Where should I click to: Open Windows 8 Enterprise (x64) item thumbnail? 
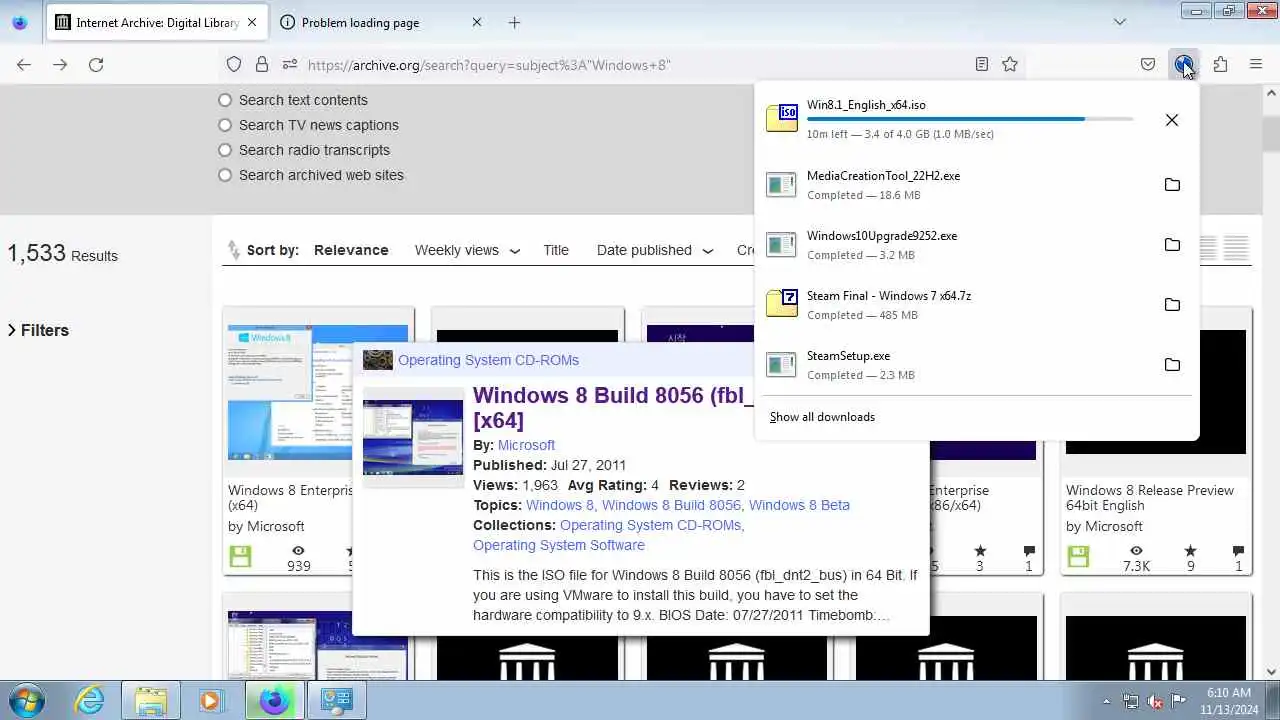pyautogui.click(x=318, y=392)
